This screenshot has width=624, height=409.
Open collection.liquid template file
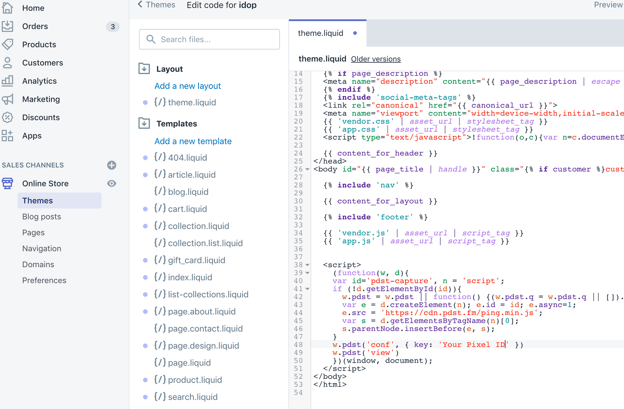[x=199, y=226]
